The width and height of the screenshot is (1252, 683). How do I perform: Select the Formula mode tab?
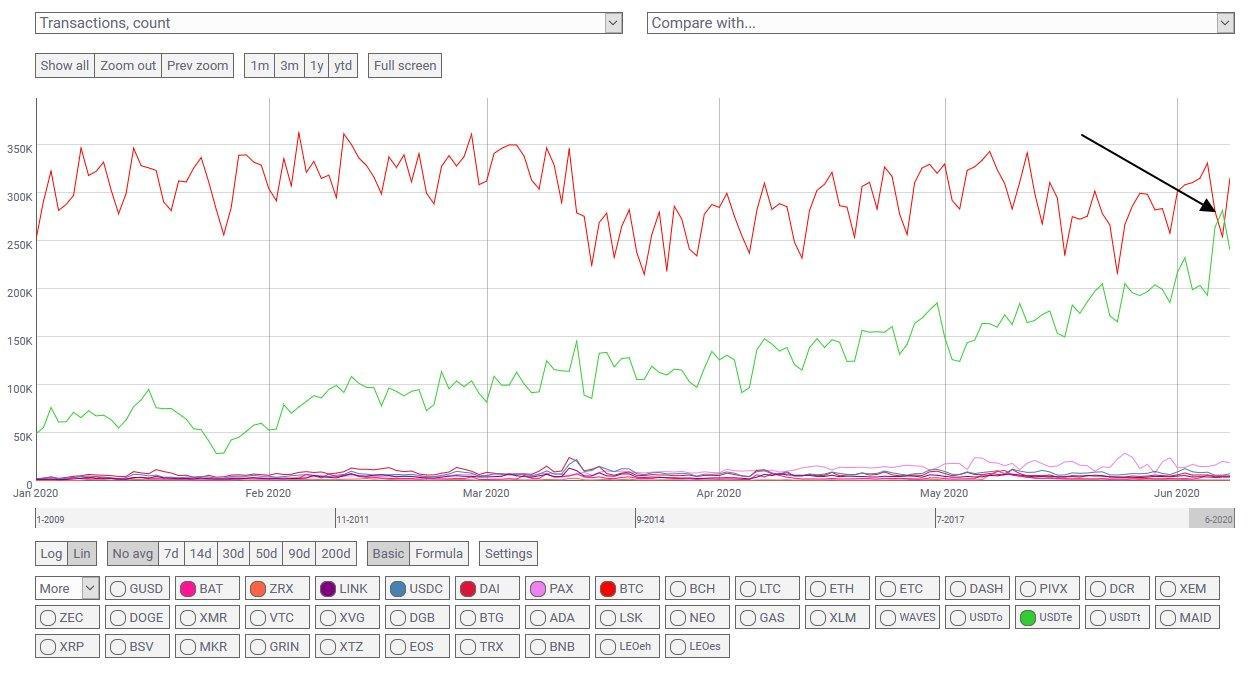click(439, 553)
